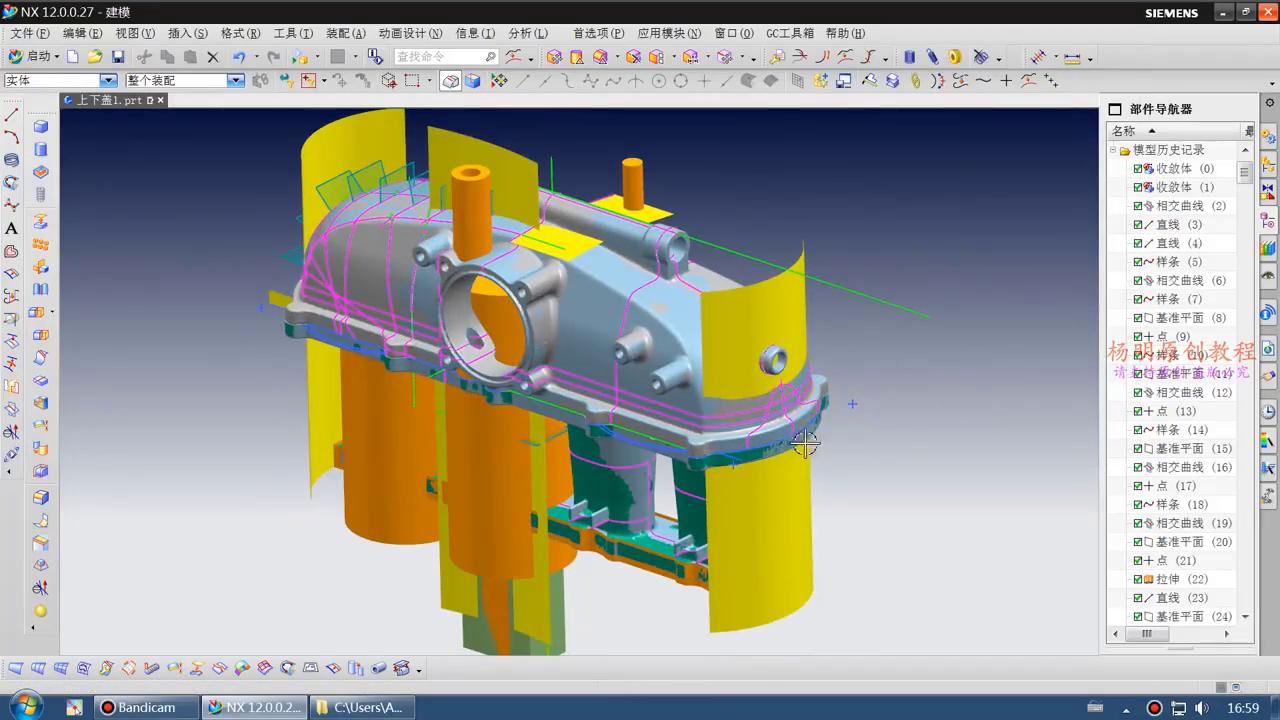This screenshot has height=720, width=1280.
Task: Select the text 'A' tool in left toolbar
Action: pos(12,228)
